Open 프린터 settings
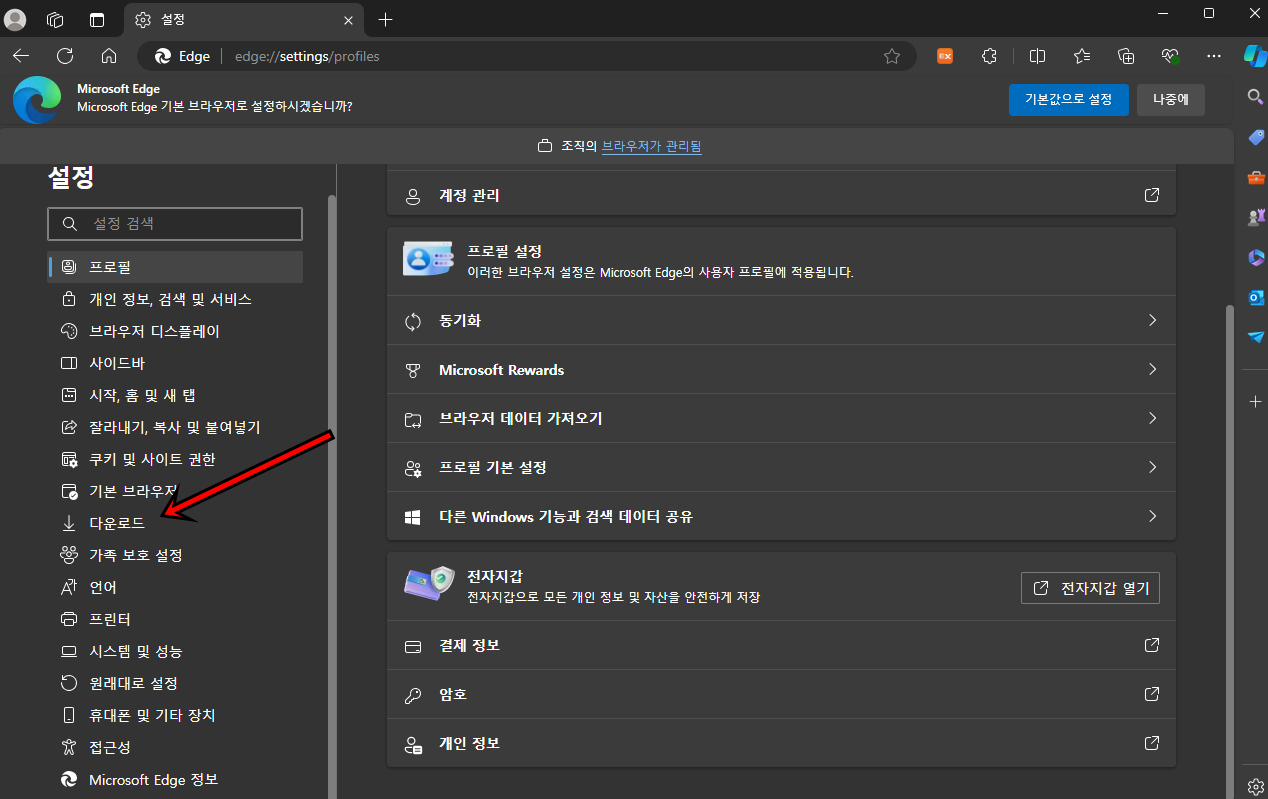The image size is (1268, 799). (x=175, y=619)
